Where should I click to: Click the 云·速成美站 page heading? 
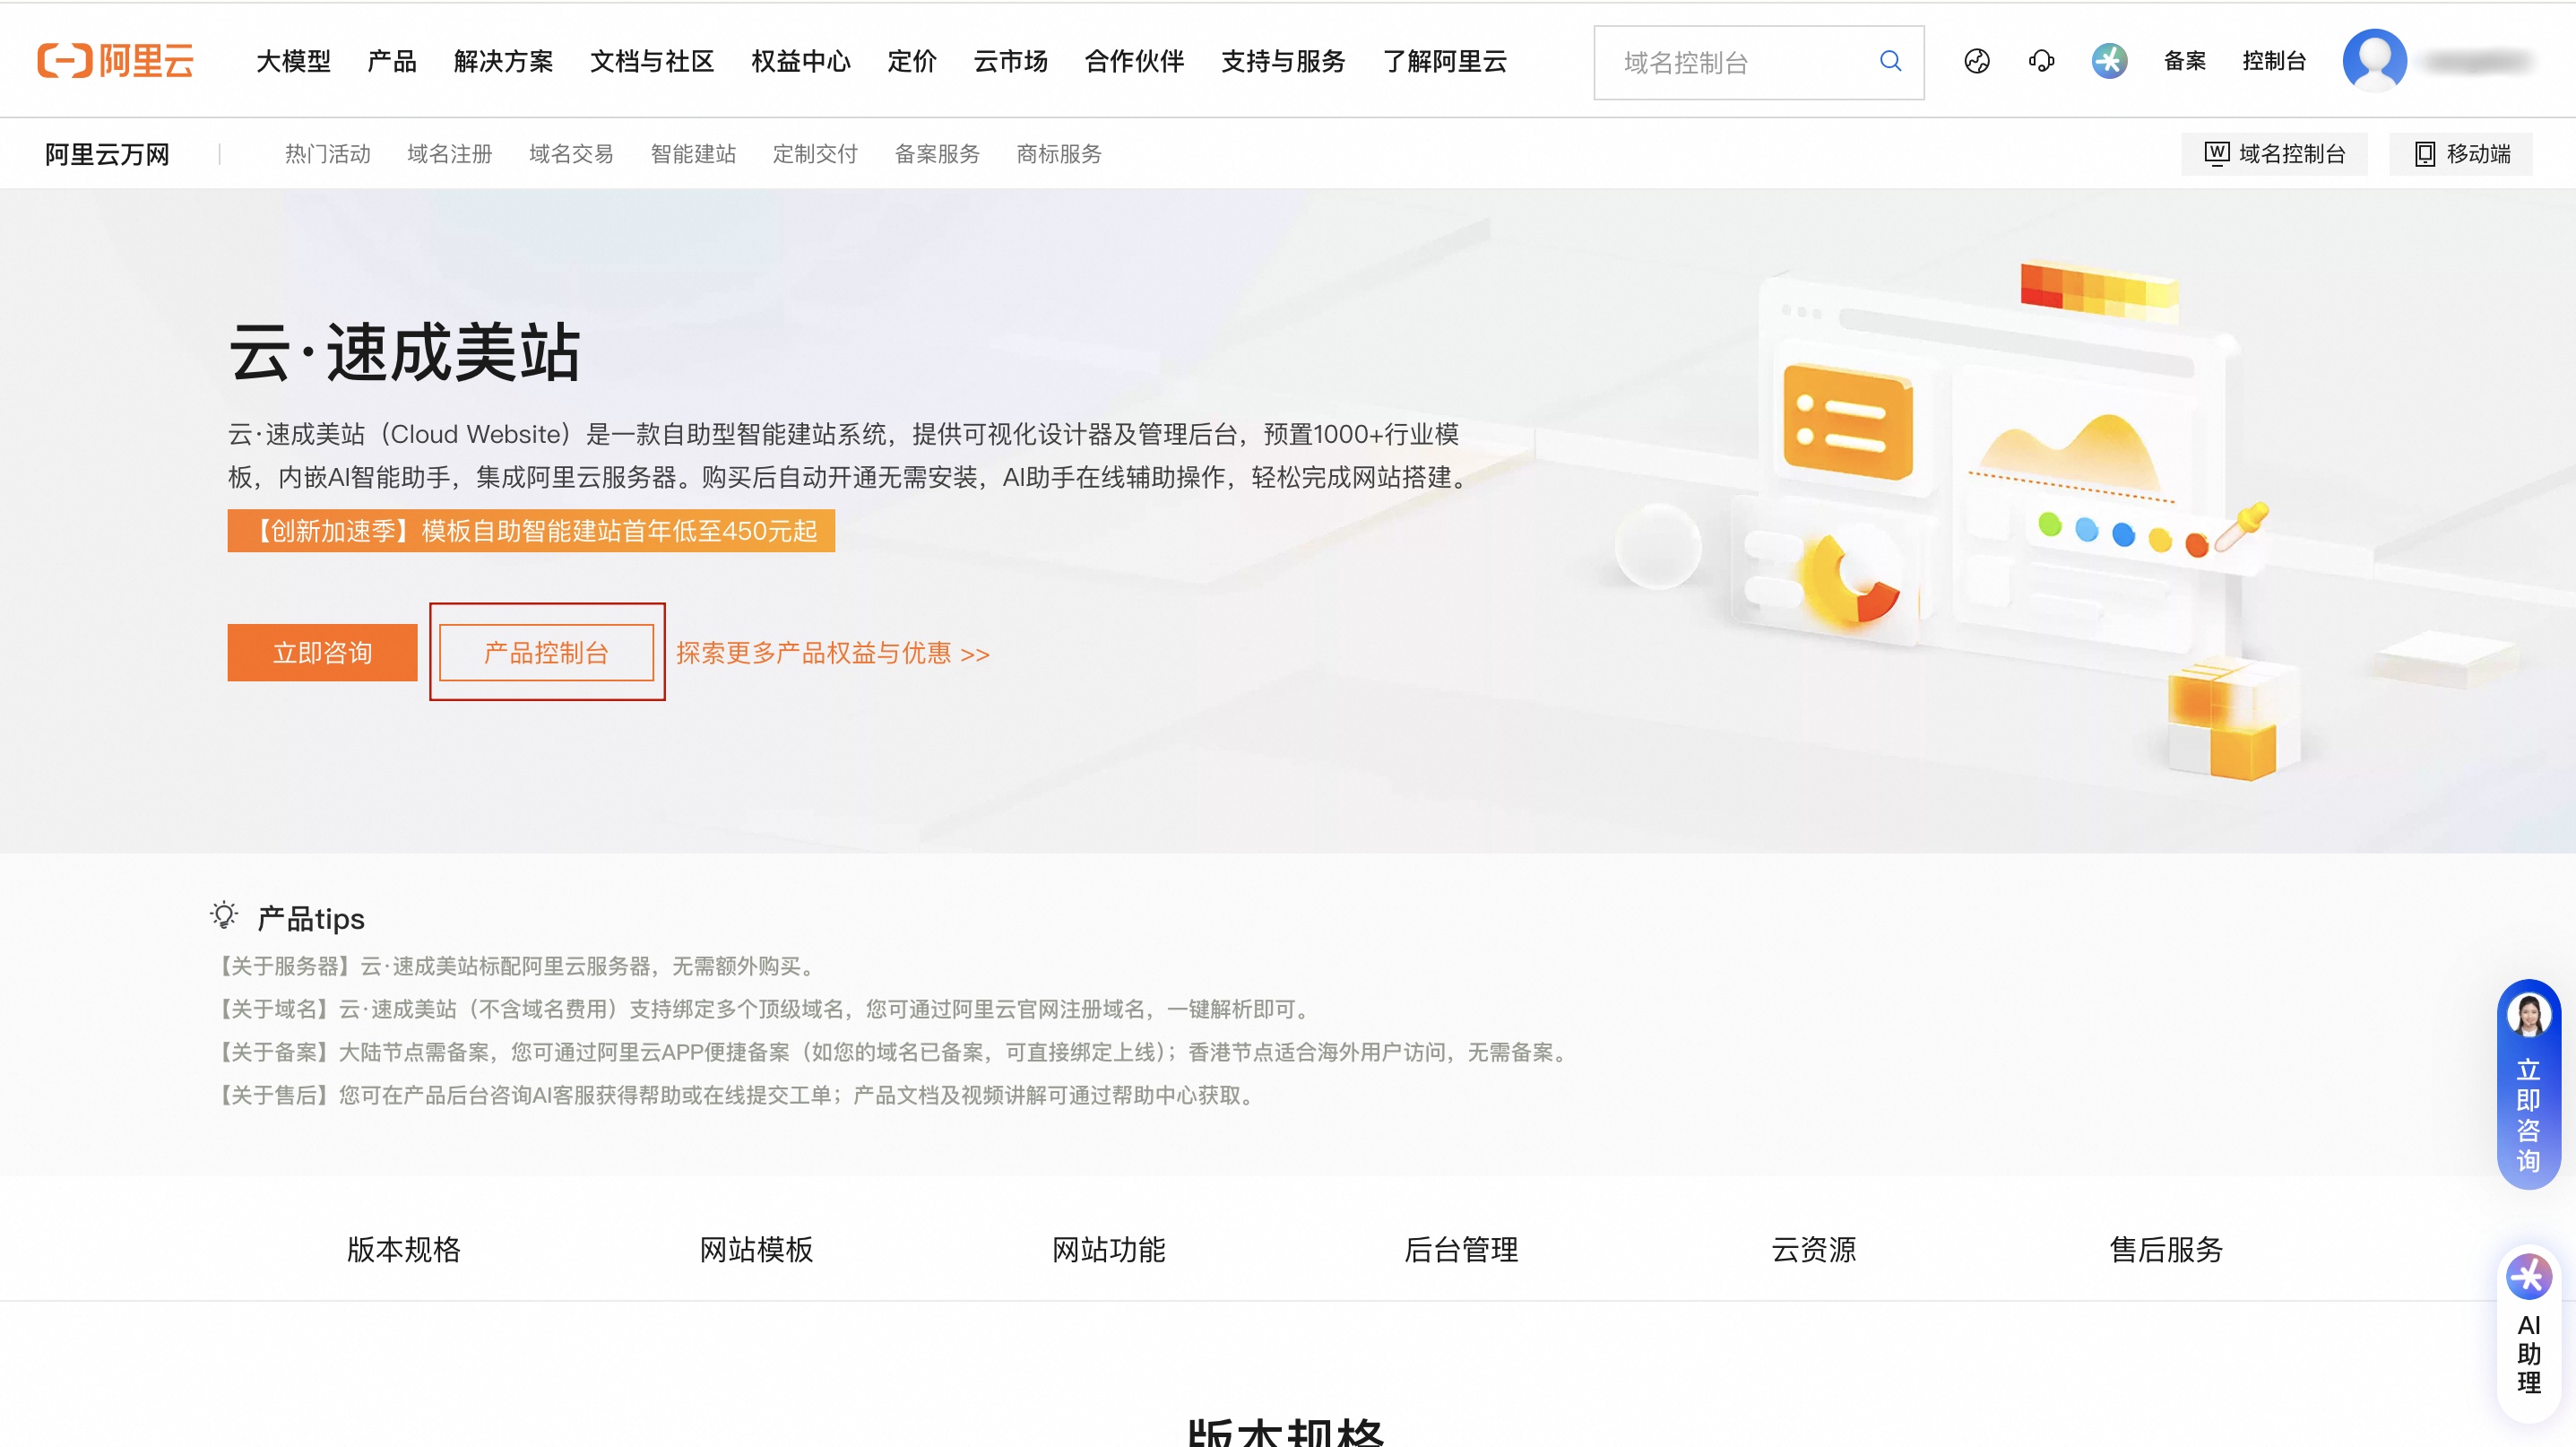point(404,352)
